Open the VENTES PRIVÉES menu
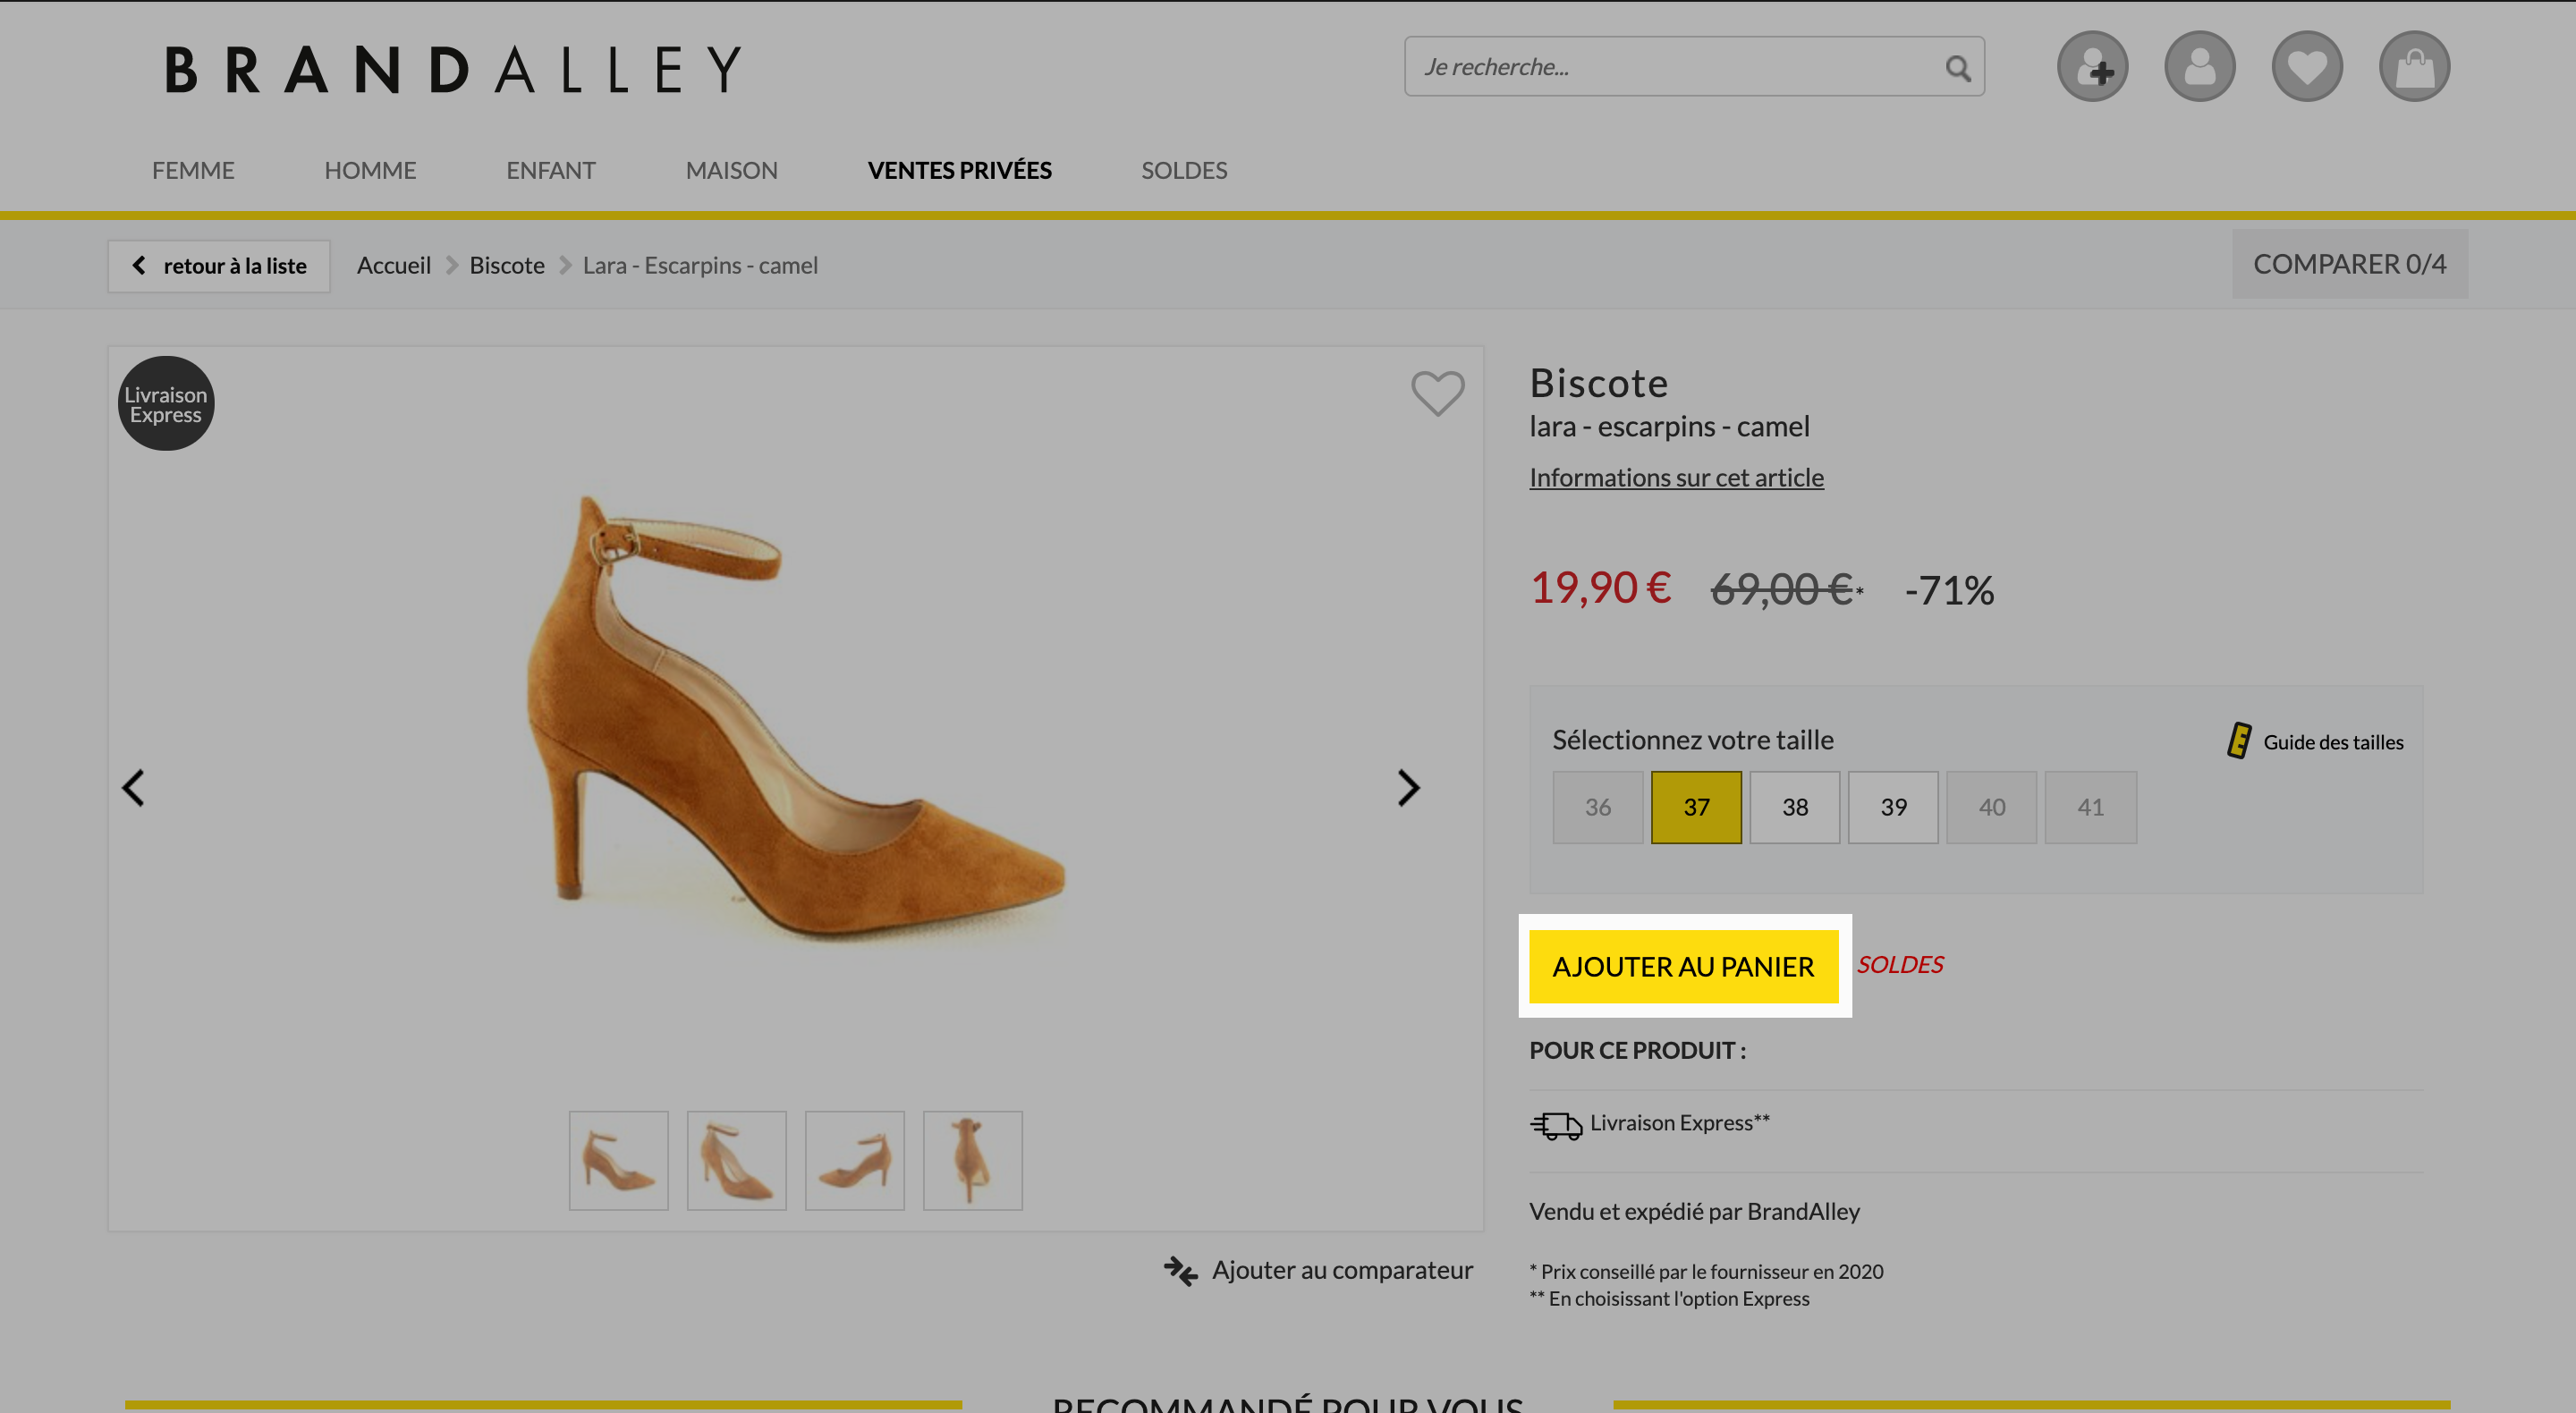 [959, 171]
